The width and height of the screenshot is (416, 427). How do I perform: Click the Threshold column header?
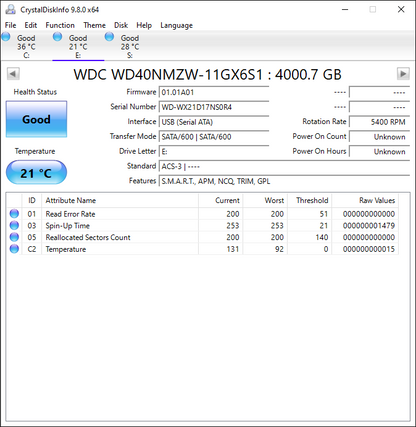click(x=310, y=200)
